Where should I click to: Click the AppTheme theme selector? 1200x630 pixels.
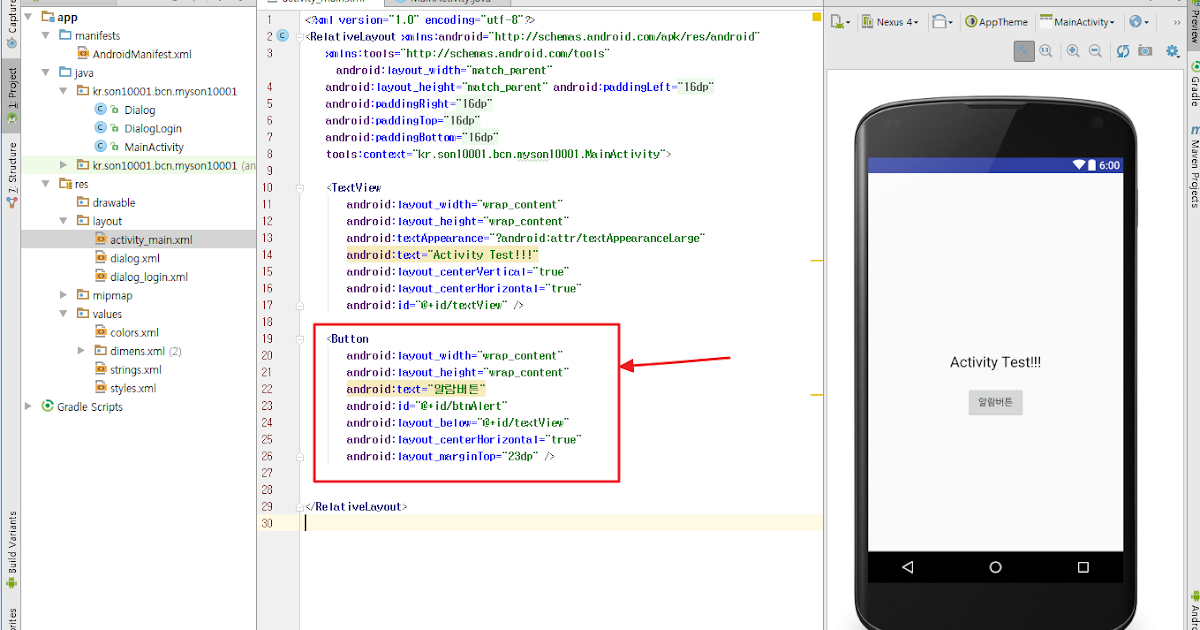[x=996, y=22]
